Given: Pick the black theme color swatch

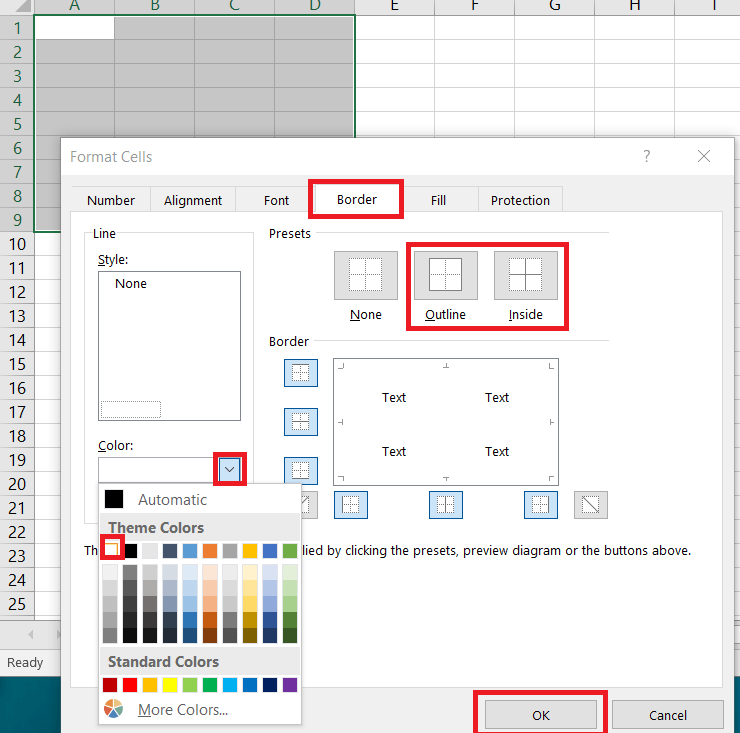Looking at the screenshot, I should pyautogui.click(x=130, y=550).
